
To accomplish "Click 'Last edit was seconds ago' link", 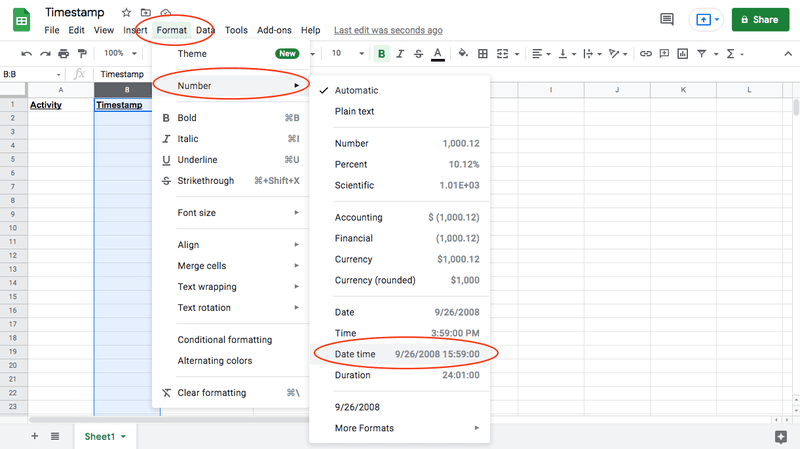I will coord(388,30).
